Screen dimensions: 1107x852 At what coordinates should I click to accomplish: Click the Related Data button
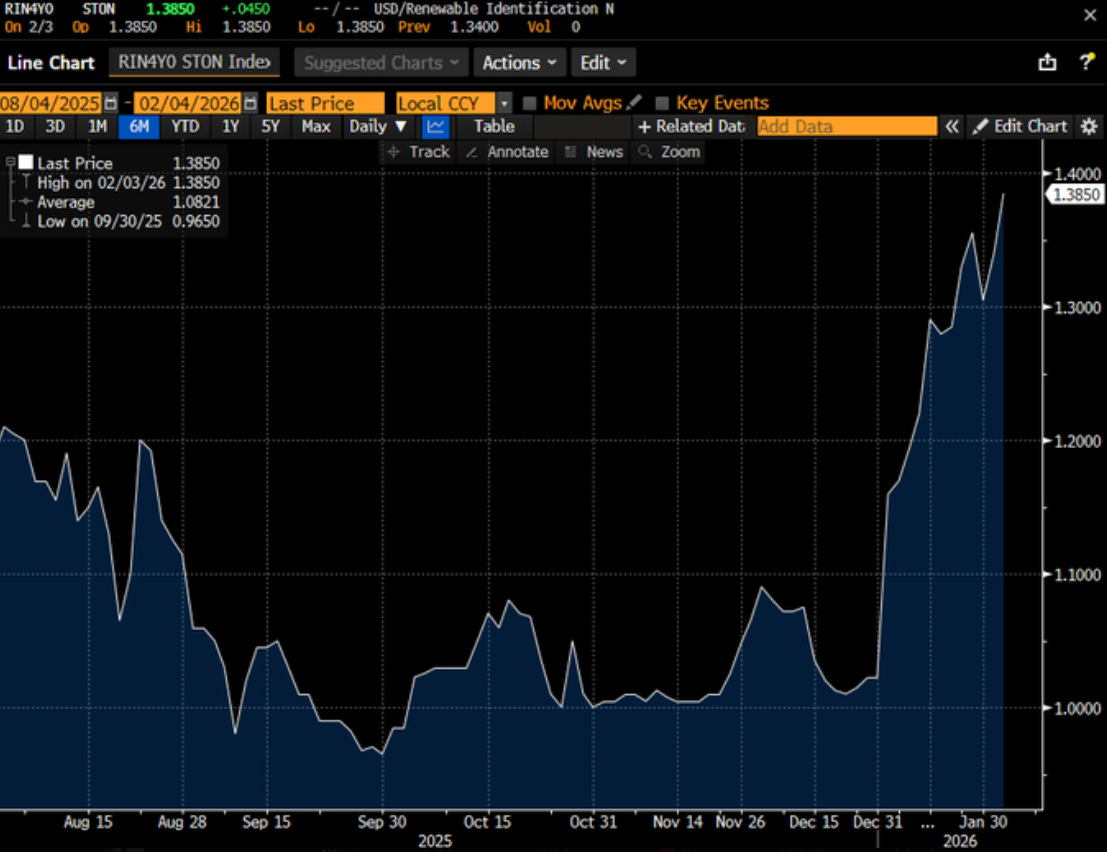[691, 126]
